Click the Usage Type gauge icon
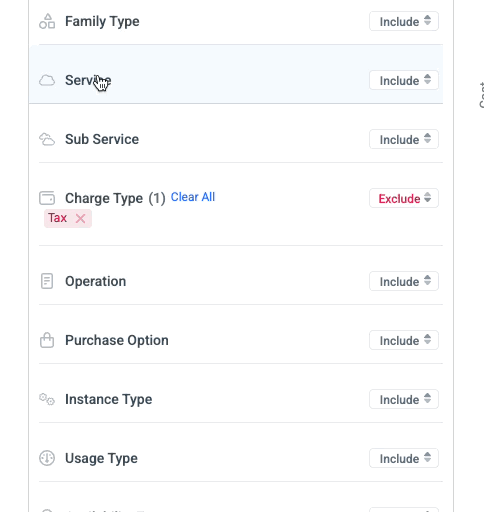The height and width of the screenshot is (512, 484). pos(47,458)
